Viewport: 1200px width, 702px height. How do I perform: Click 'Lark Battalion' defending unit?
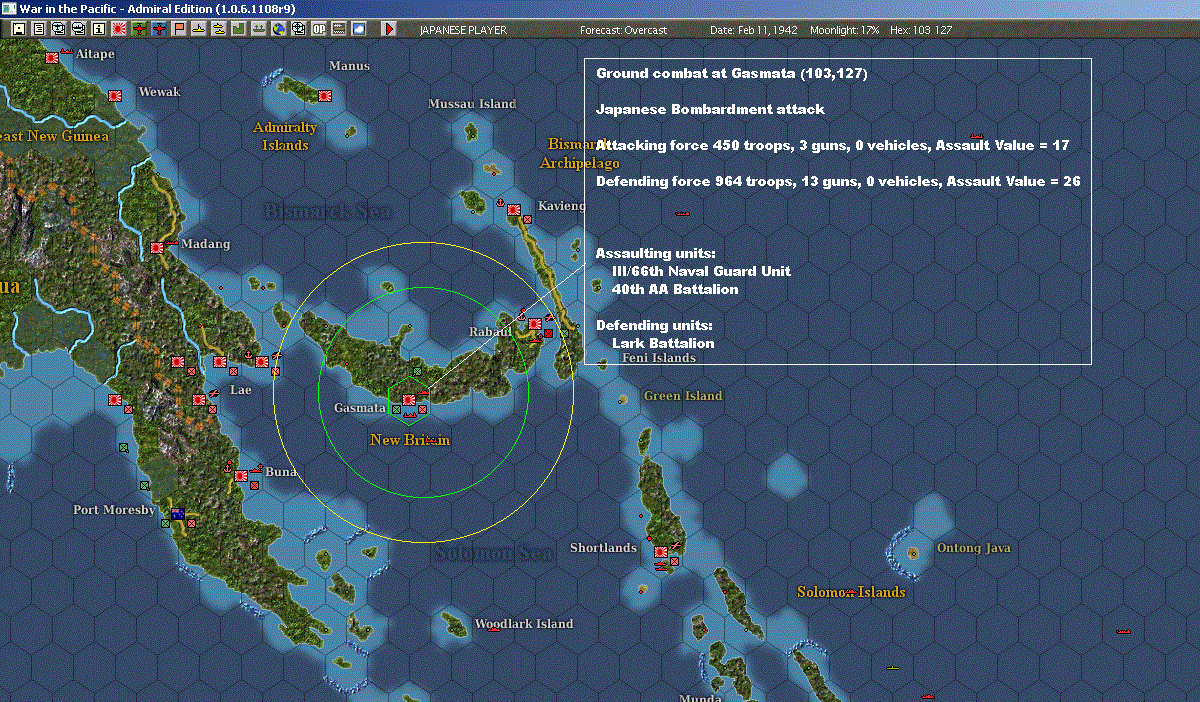click(x=663, y=343)
